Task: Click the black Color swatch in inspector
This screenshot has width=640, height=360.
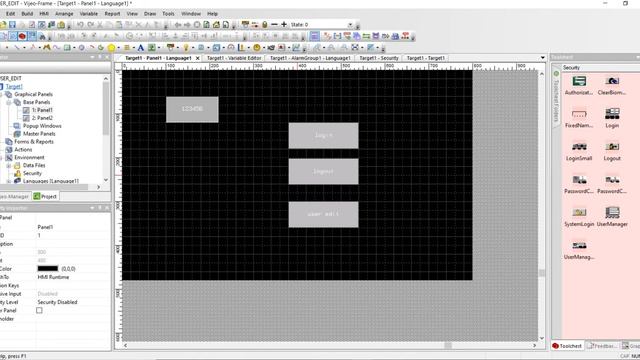Action: [48, 269]
